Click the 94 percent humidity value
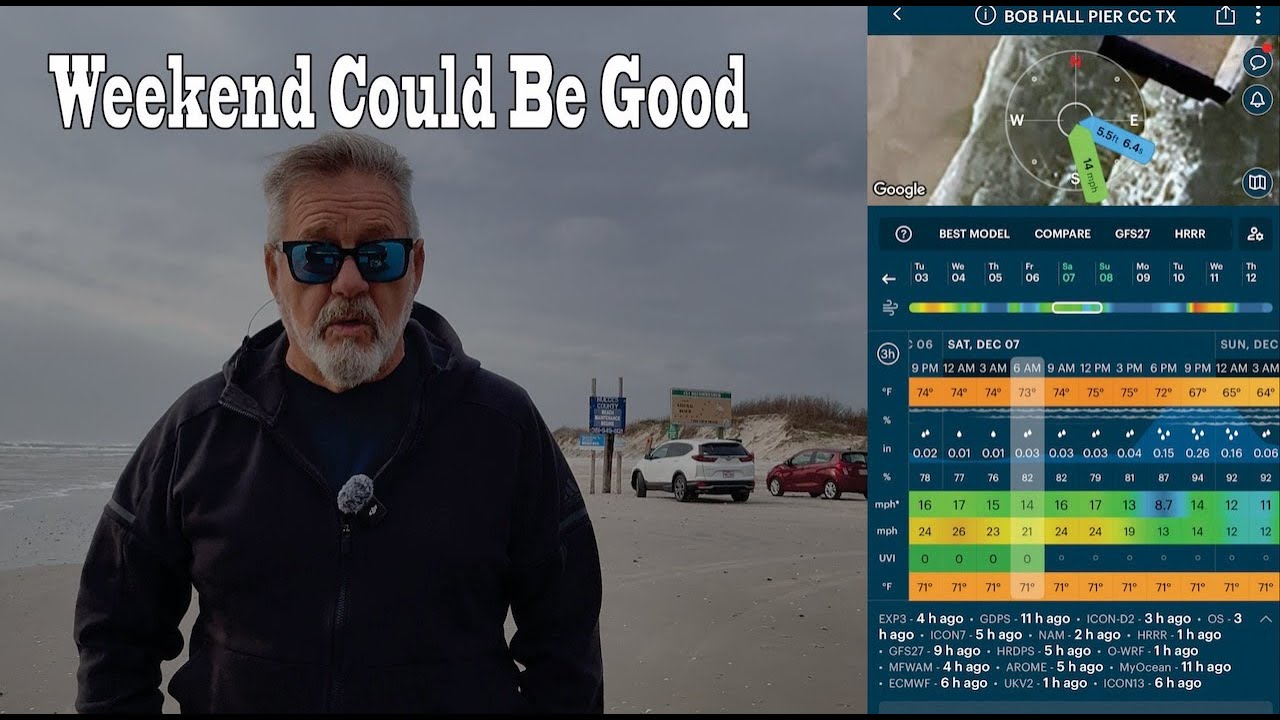1280x720 pixels. [x=1197, y=478]
